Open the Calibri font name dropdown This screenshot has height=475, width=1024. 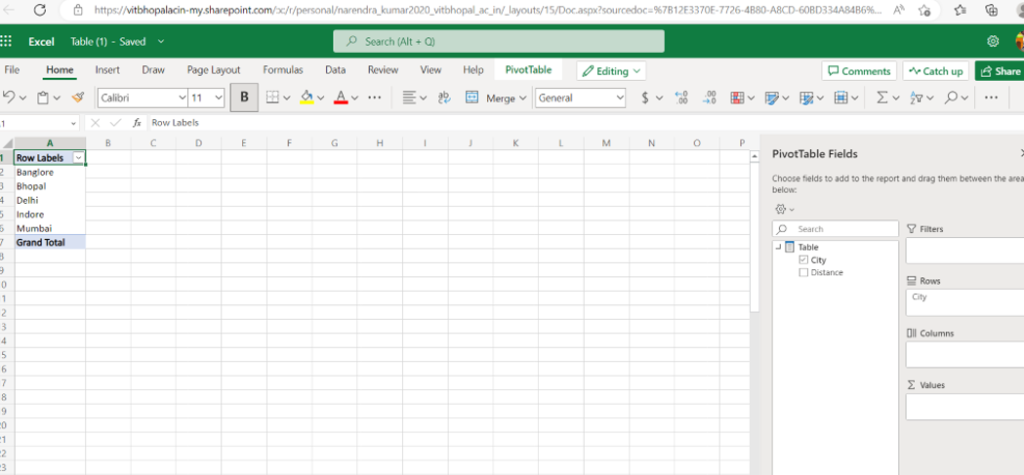click(x=182, y=98)
